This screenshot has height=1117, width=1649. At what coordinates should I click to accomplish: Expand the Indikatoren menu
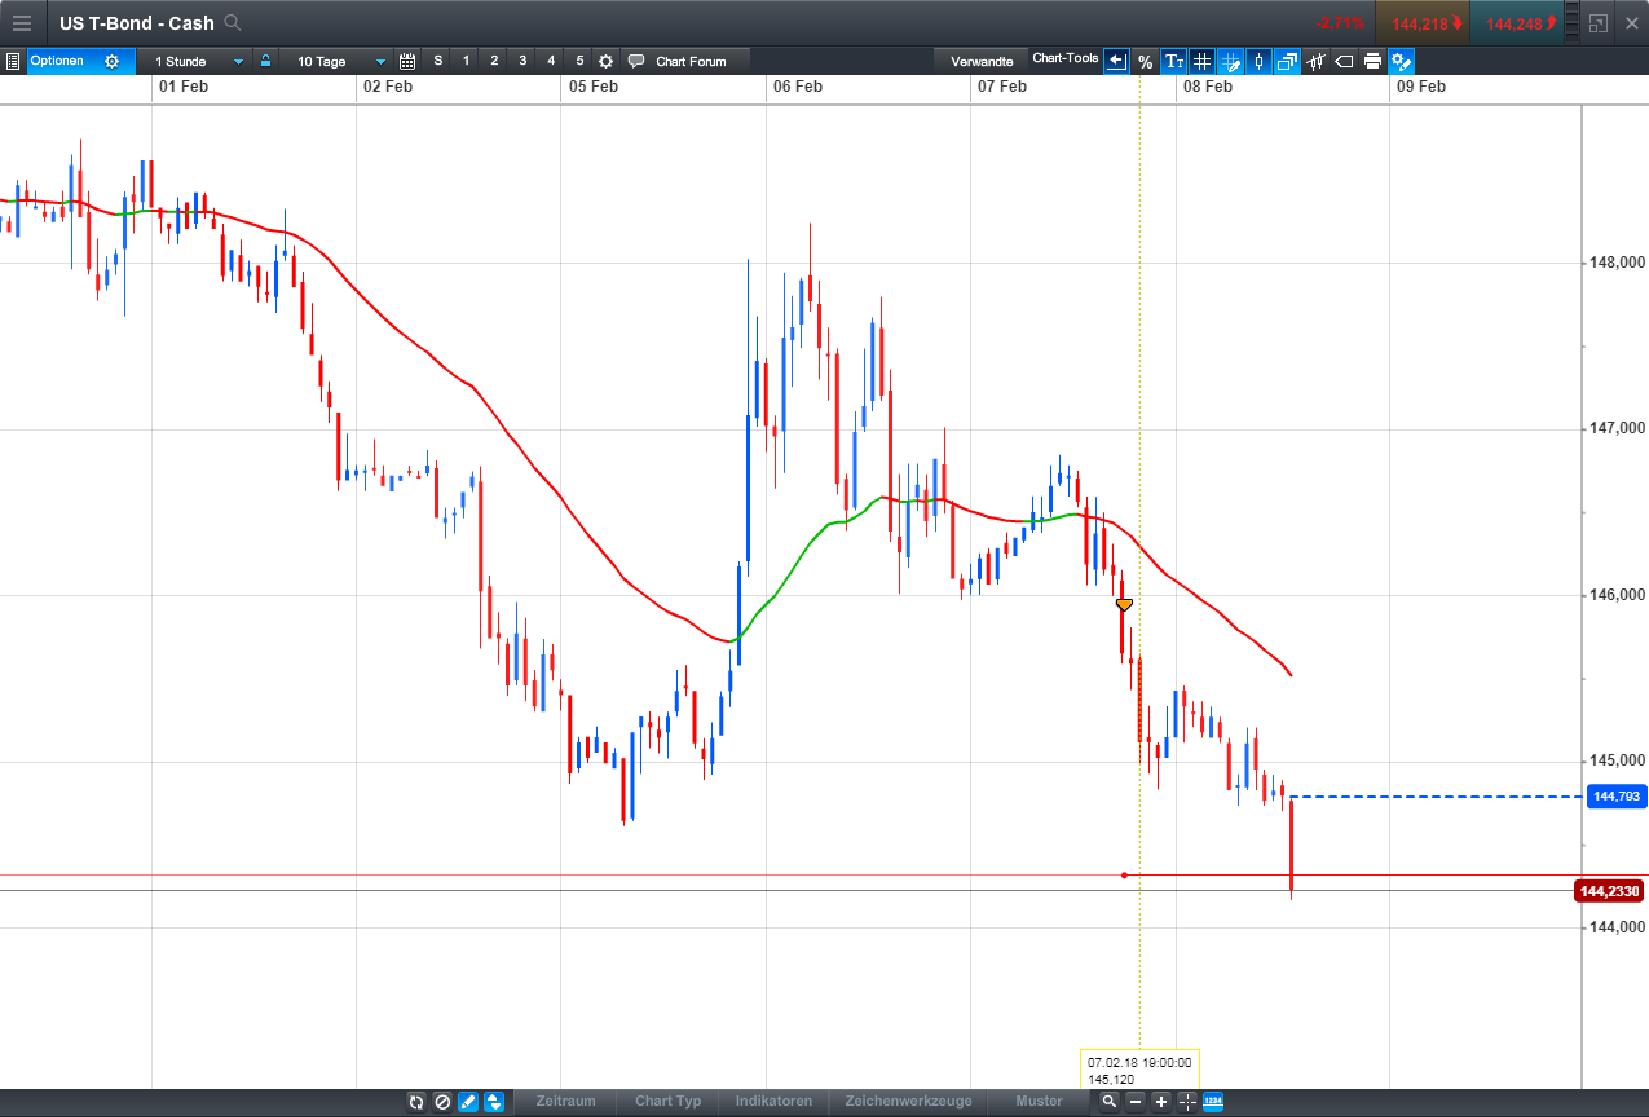coord(773,1101)
